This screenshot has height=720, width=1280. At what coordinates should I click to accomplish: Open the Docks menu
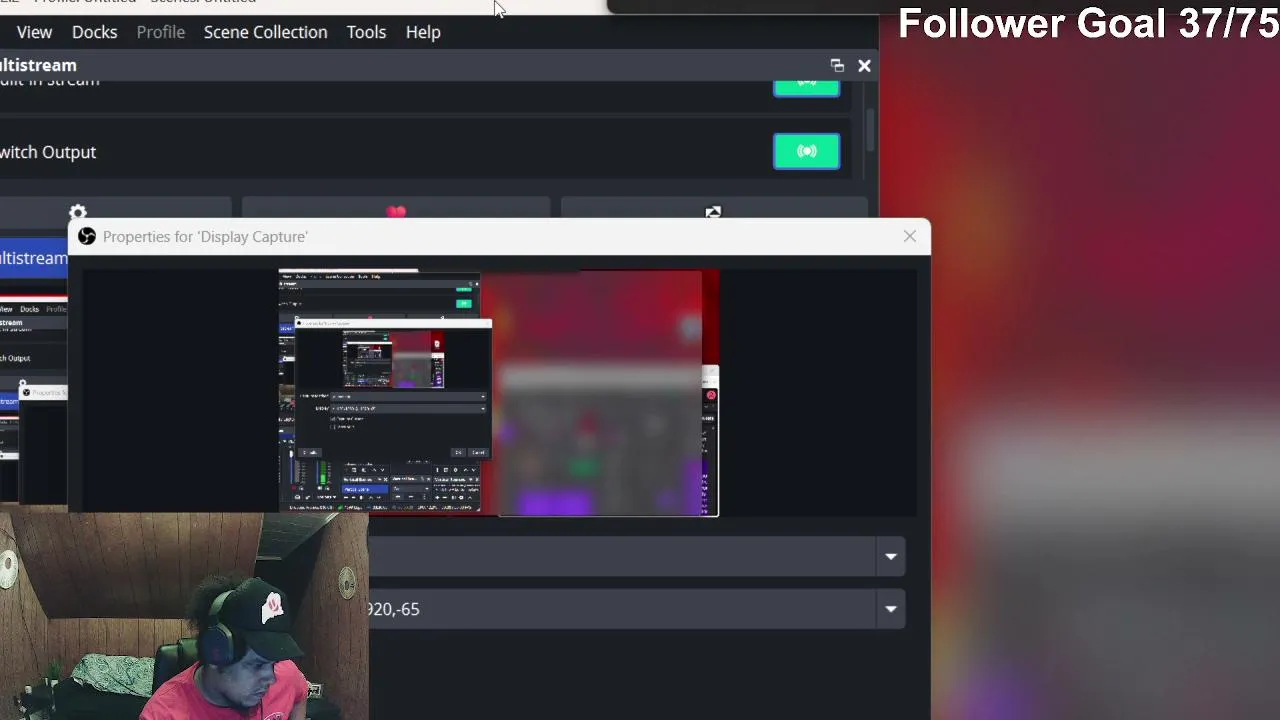pos(94,32)
